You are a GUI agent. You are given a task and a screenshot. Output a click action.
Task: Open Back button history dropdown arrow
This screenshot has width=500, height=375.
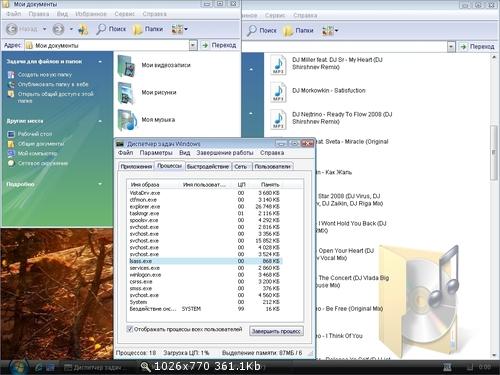[x=44, y=29]
